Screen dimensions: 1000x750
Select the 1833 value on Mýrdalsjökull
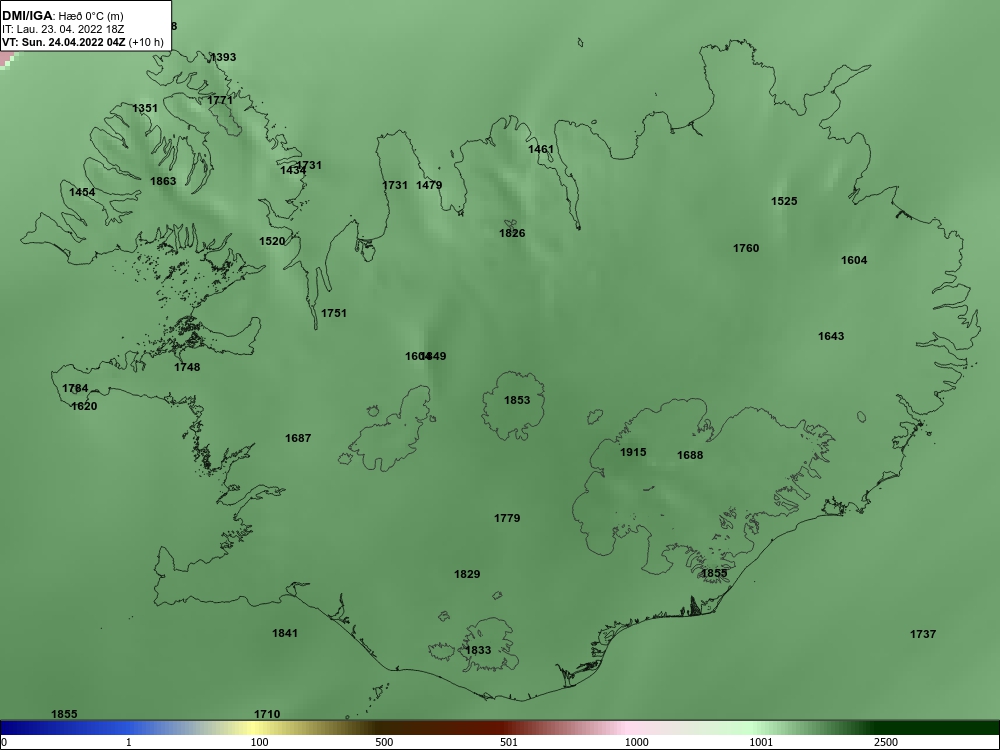(x=478, y=651)
